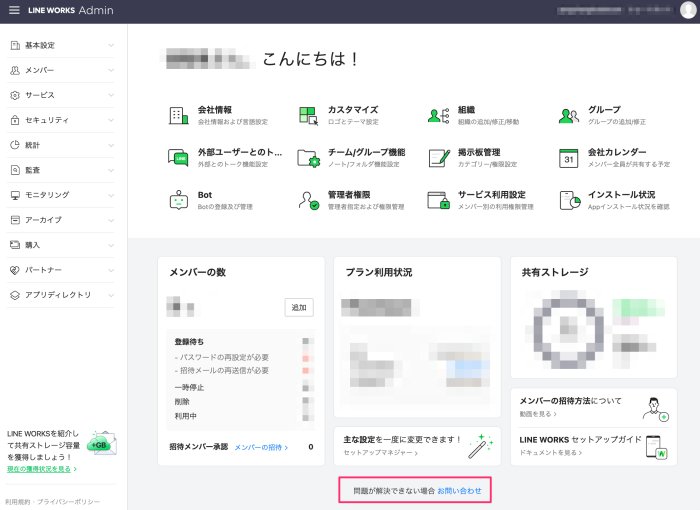This screenshot has height=510, width=700.
Task: Expand the モニタリング chevron
Action: tap(111, 195)
